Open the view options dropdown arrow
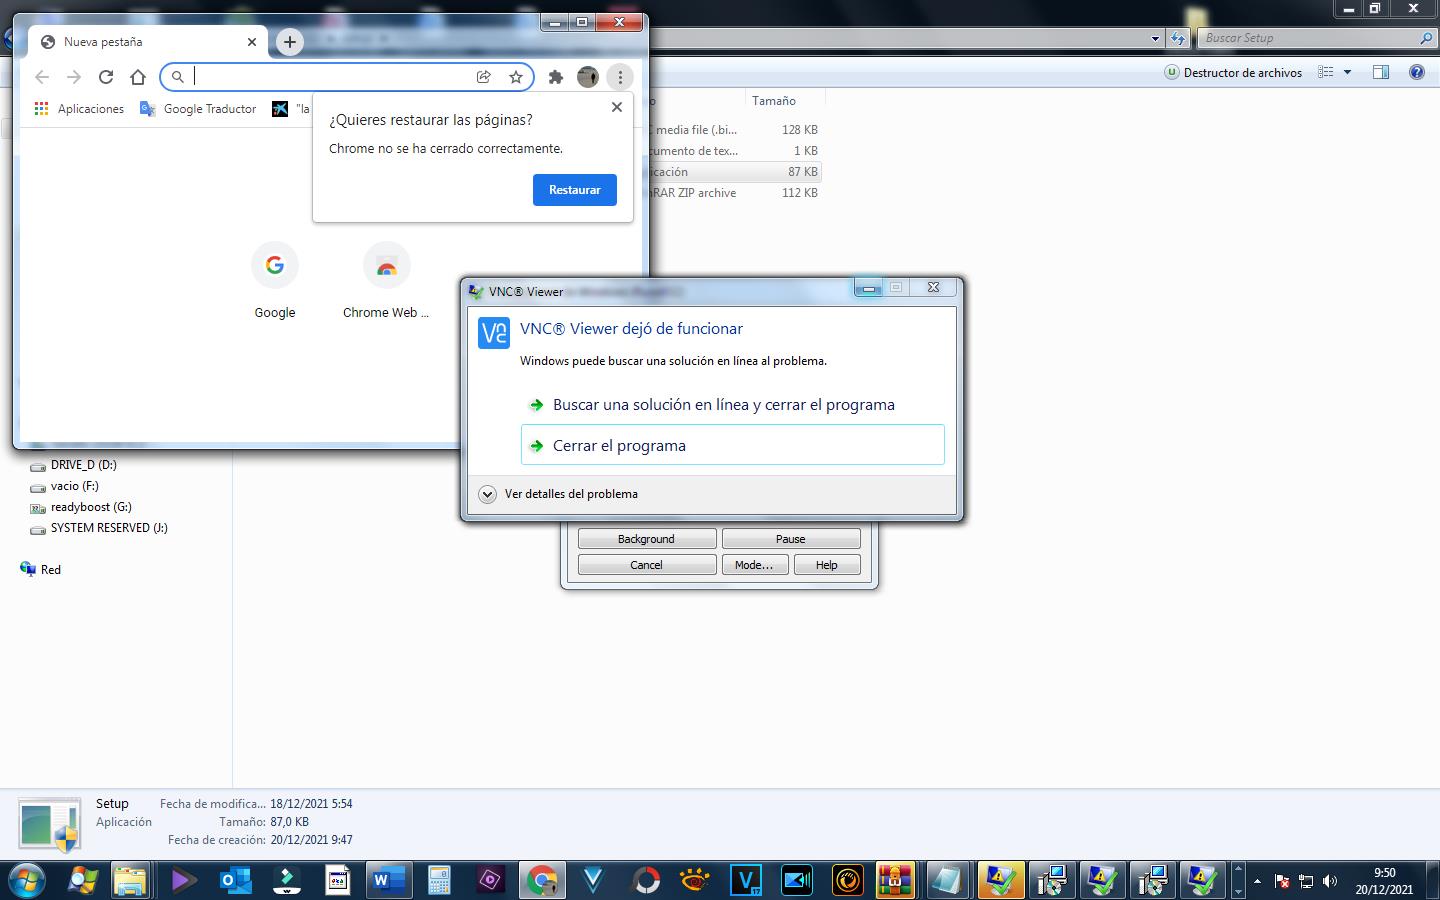Viewport: 1440px width, 900px height. pyautogui.click(x=1347, y=72)
